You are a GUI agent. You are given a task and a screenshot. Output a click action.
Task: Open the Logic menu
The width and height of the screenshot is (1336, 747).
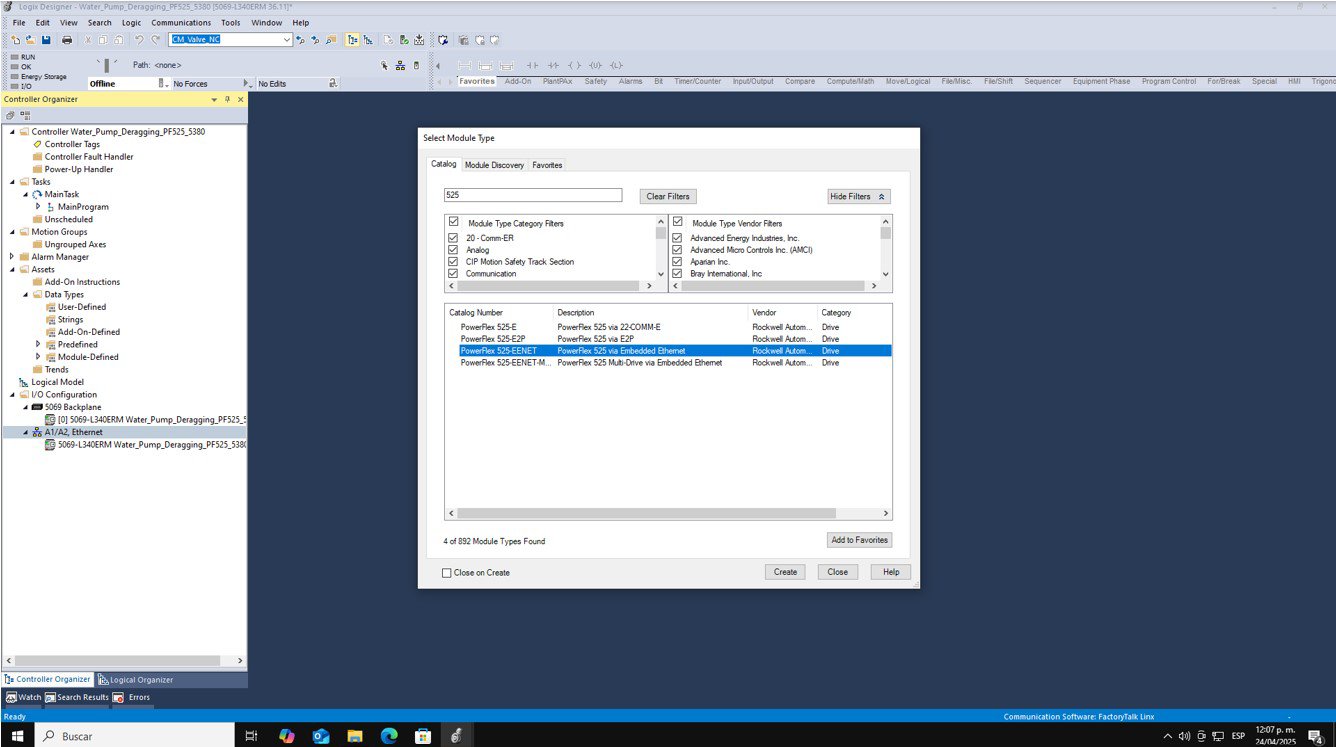131,22
